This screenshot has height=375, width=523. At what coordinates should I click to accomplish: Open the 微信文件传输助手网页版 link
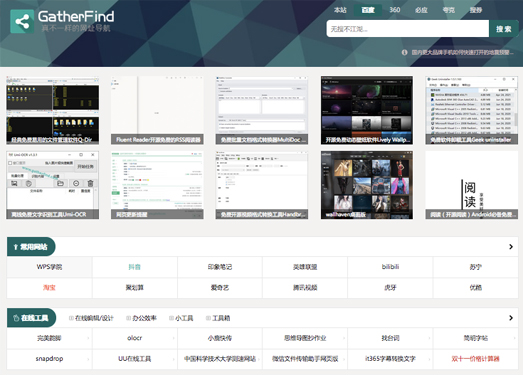[305, 359]
